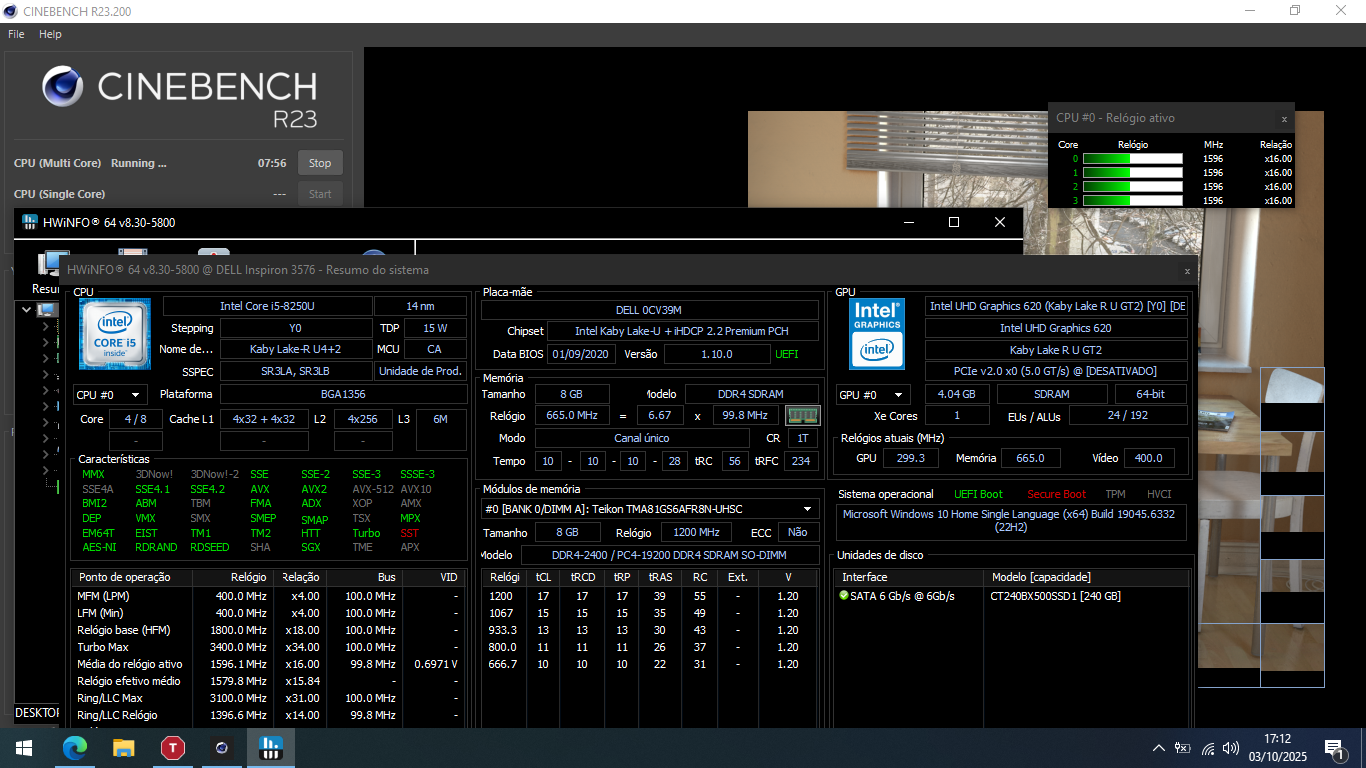Open the Cinebench Help menu
The image size is (1366, 768).
pos(50,34)
